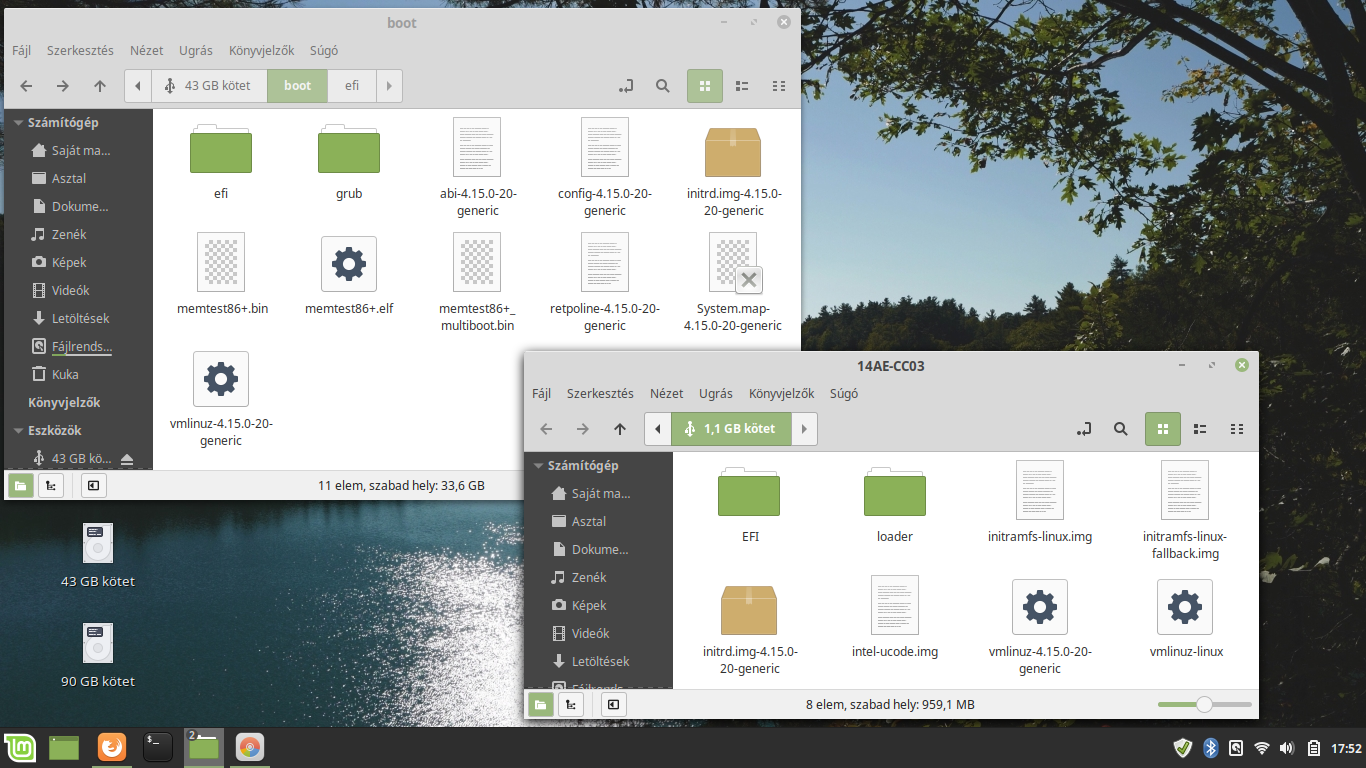Open Ugrás menu in 14AE-CC03 window

click(x=716, y=393)
